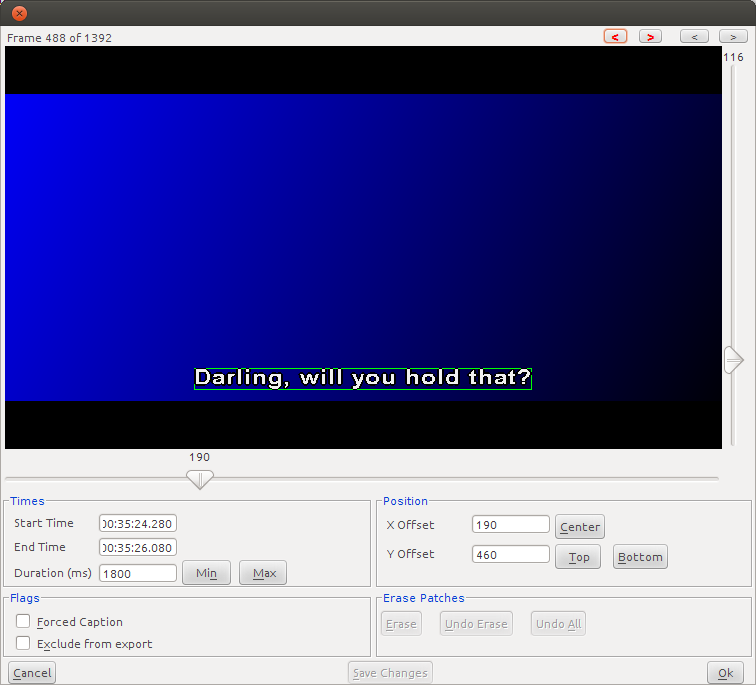Click into the Start Time field

(x=138, y=524)
